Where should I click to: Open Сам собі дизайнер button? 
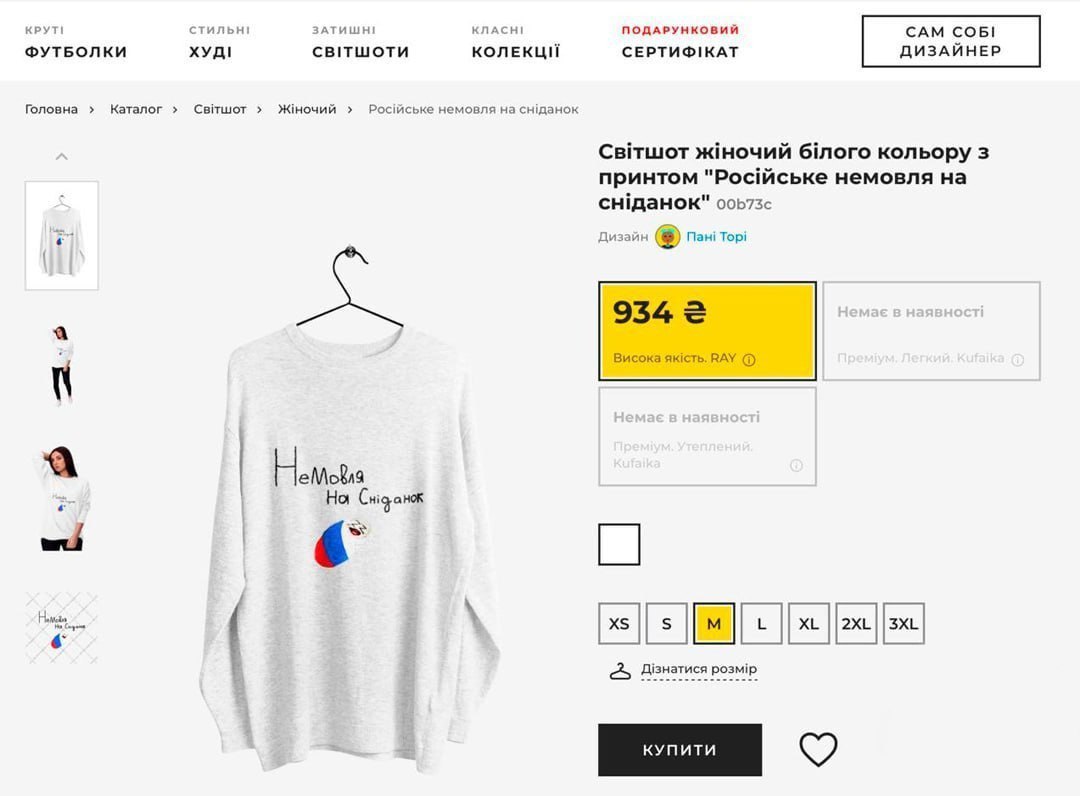(950, 42)
